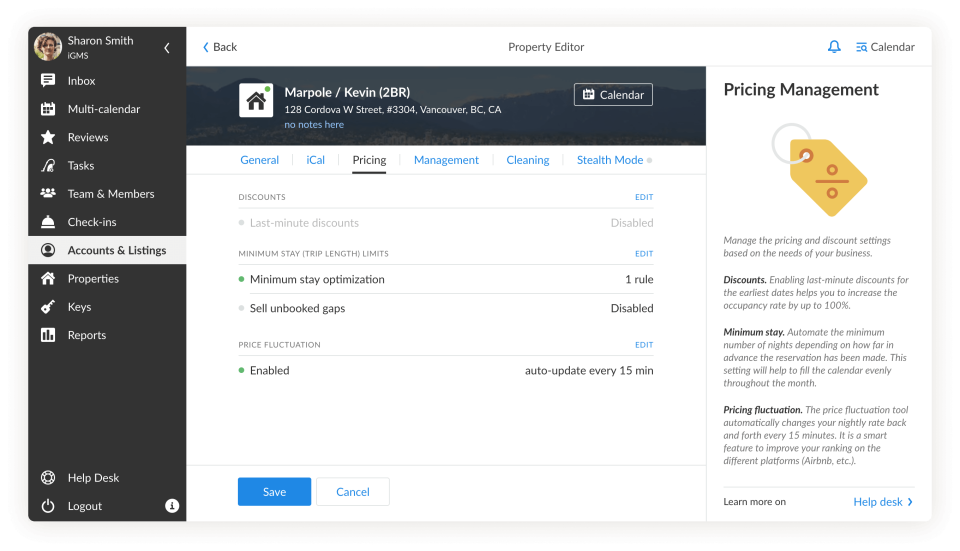Screen dimensions: 960x551
Task: Click the Check-ins bell icon
Action: pyautogui.click(x=48, y=222)
